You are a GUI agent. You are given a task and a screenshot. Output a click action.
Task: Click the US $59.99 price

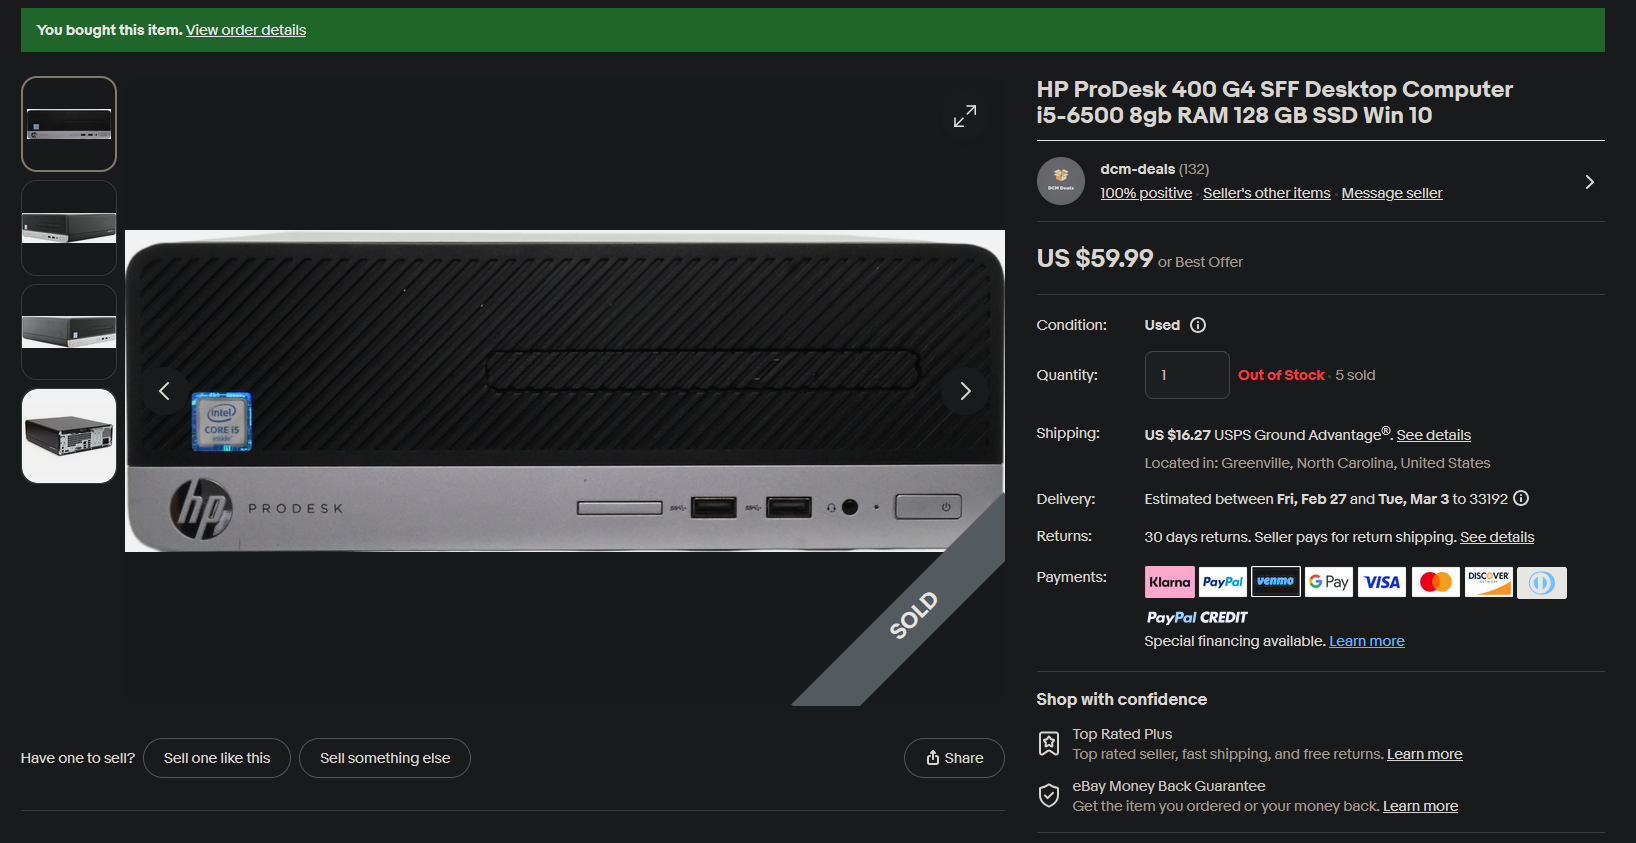(x=1095, y=258)
